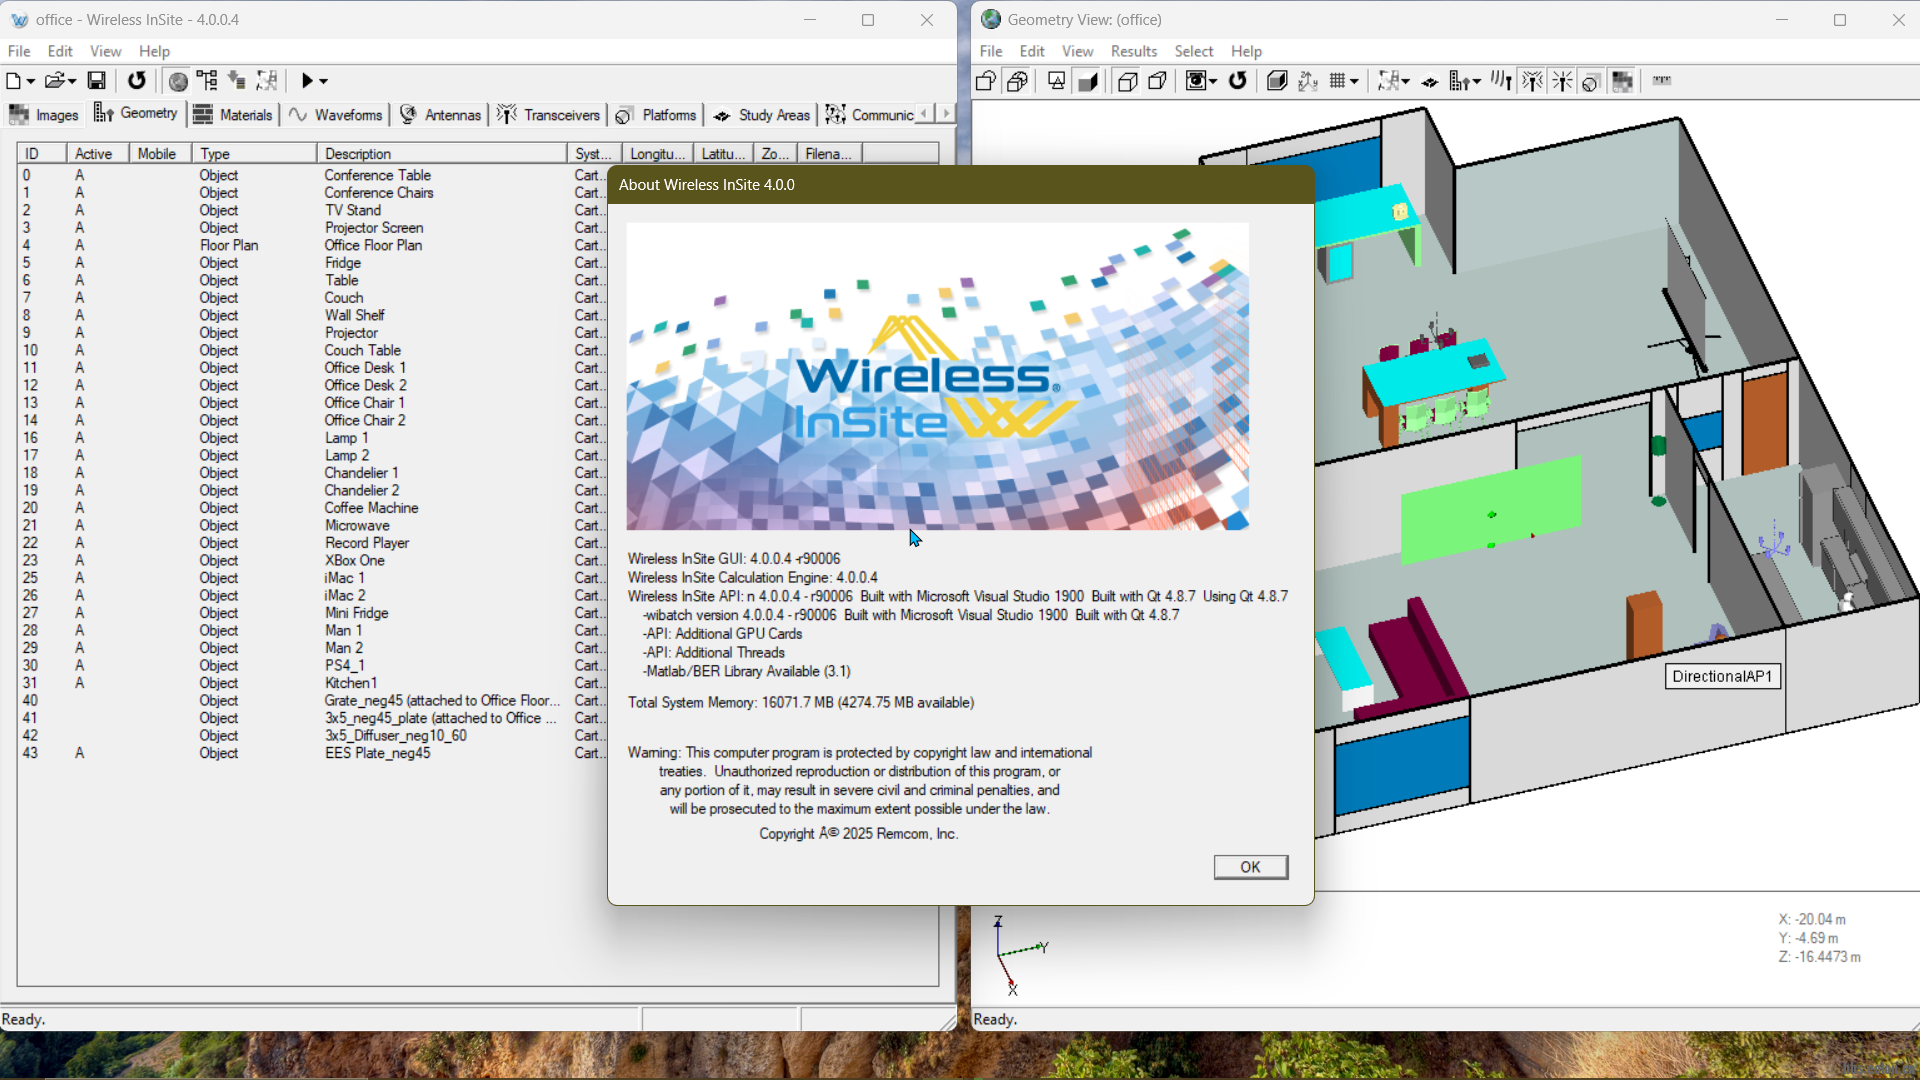The height and width of the screenshot is (1080, 1920).
Task: Click the first cube view icon in Geometry View
Action: coord(986,81)
